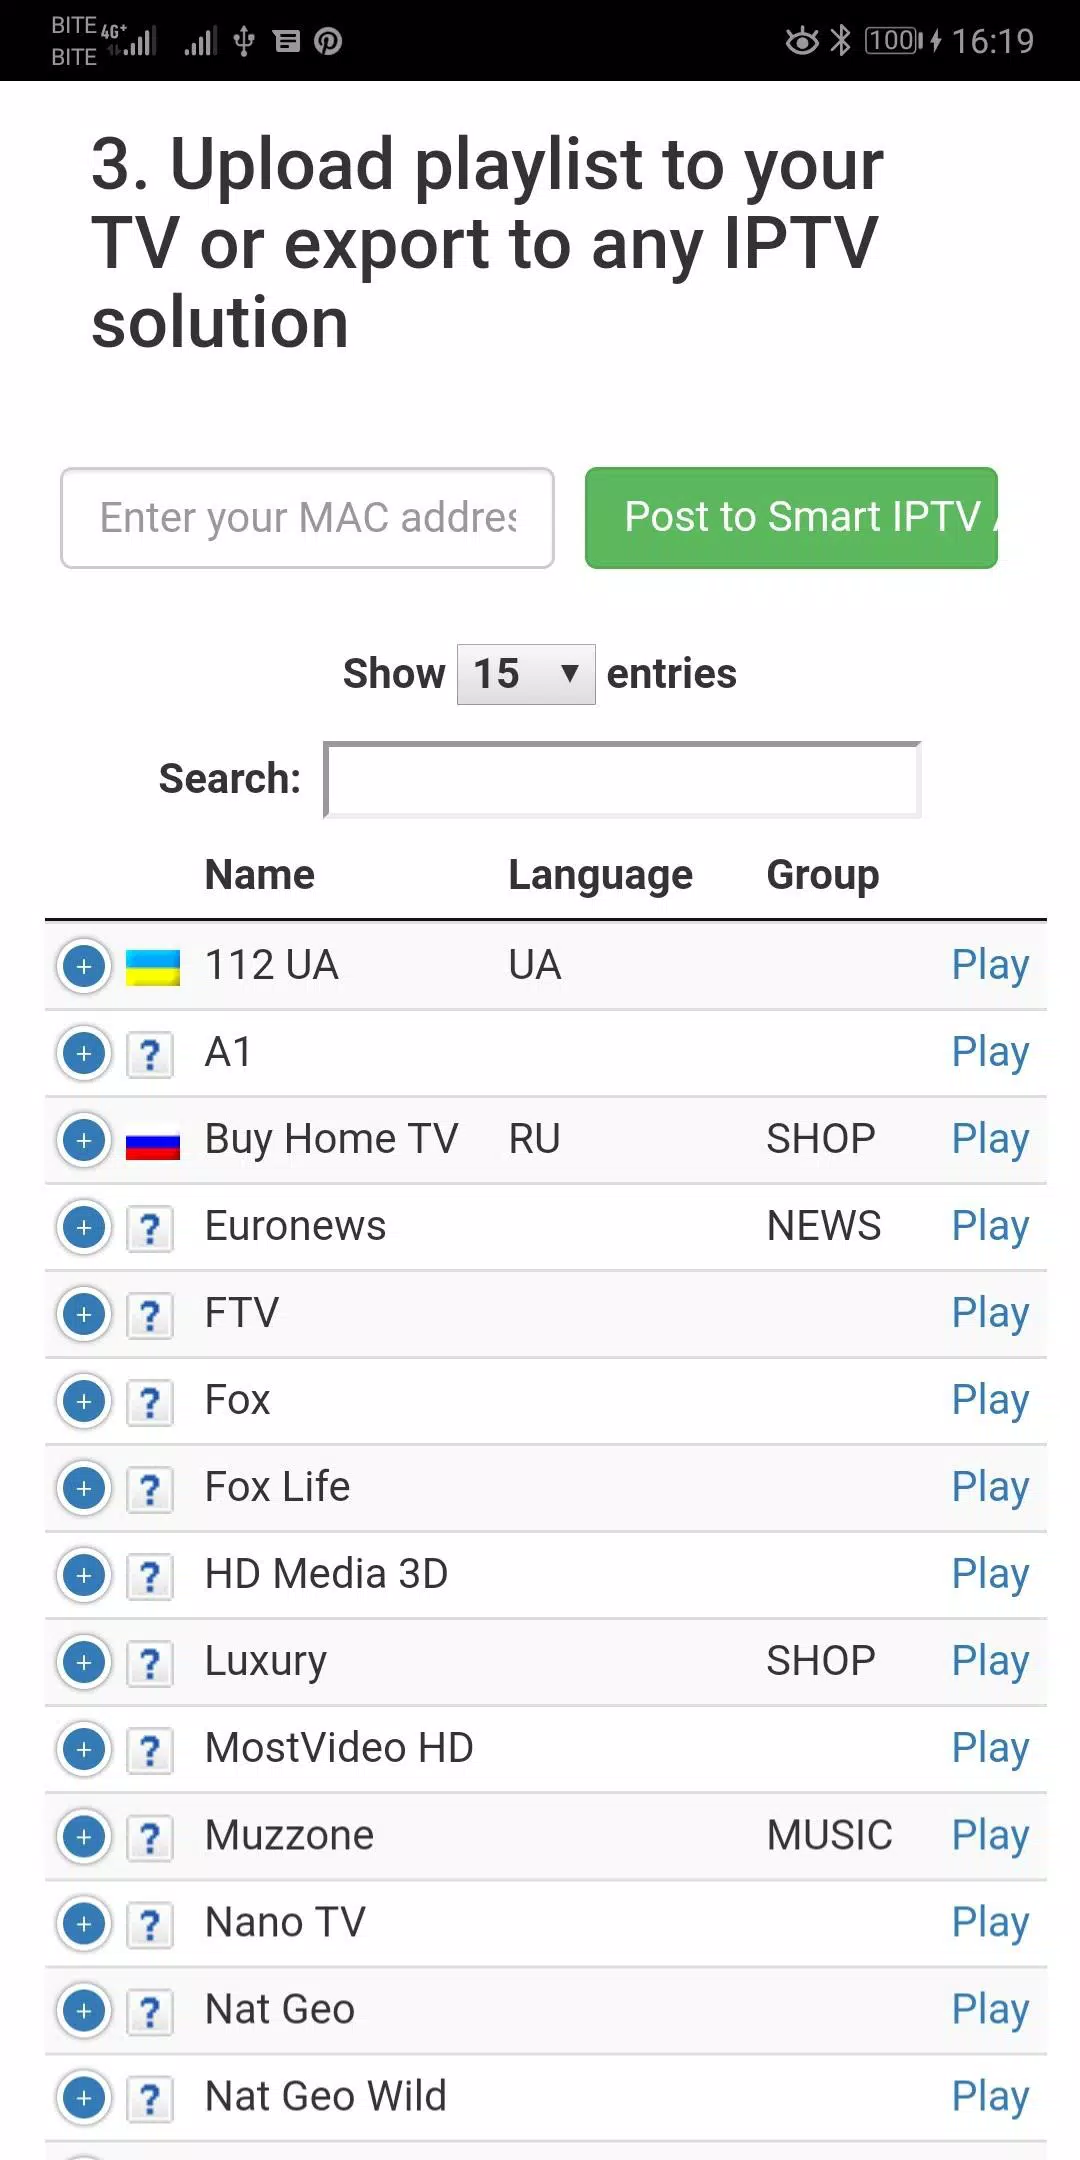Expand the Euronews row with plus icon
Screen dimensions: 1080x2160
[x=84, y=1227]
